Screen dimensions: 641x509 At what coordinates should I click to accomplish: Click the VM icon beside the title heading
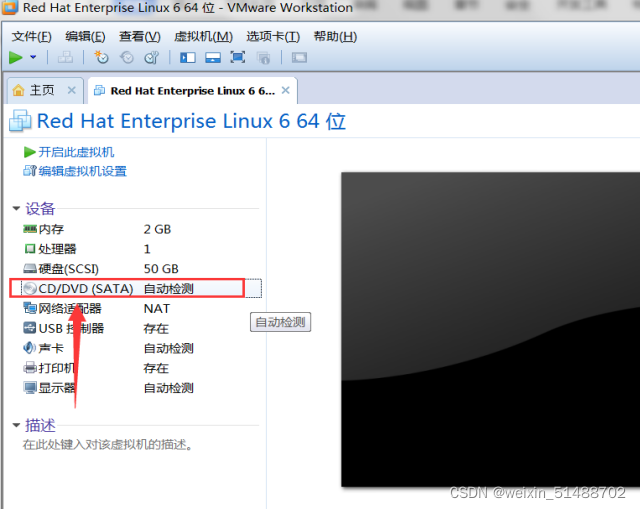[20, 121]
